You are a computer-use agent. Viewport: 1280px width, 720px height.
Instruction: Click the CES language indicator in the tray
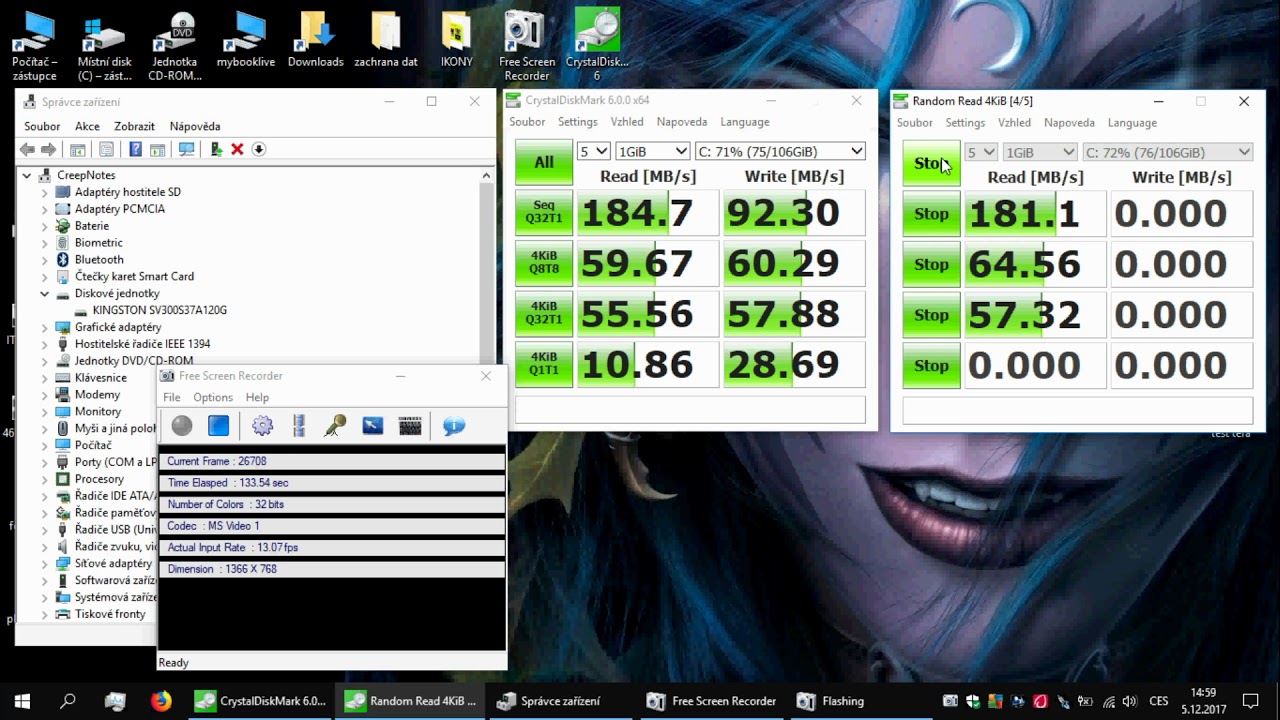click(x=1159, y=701)
